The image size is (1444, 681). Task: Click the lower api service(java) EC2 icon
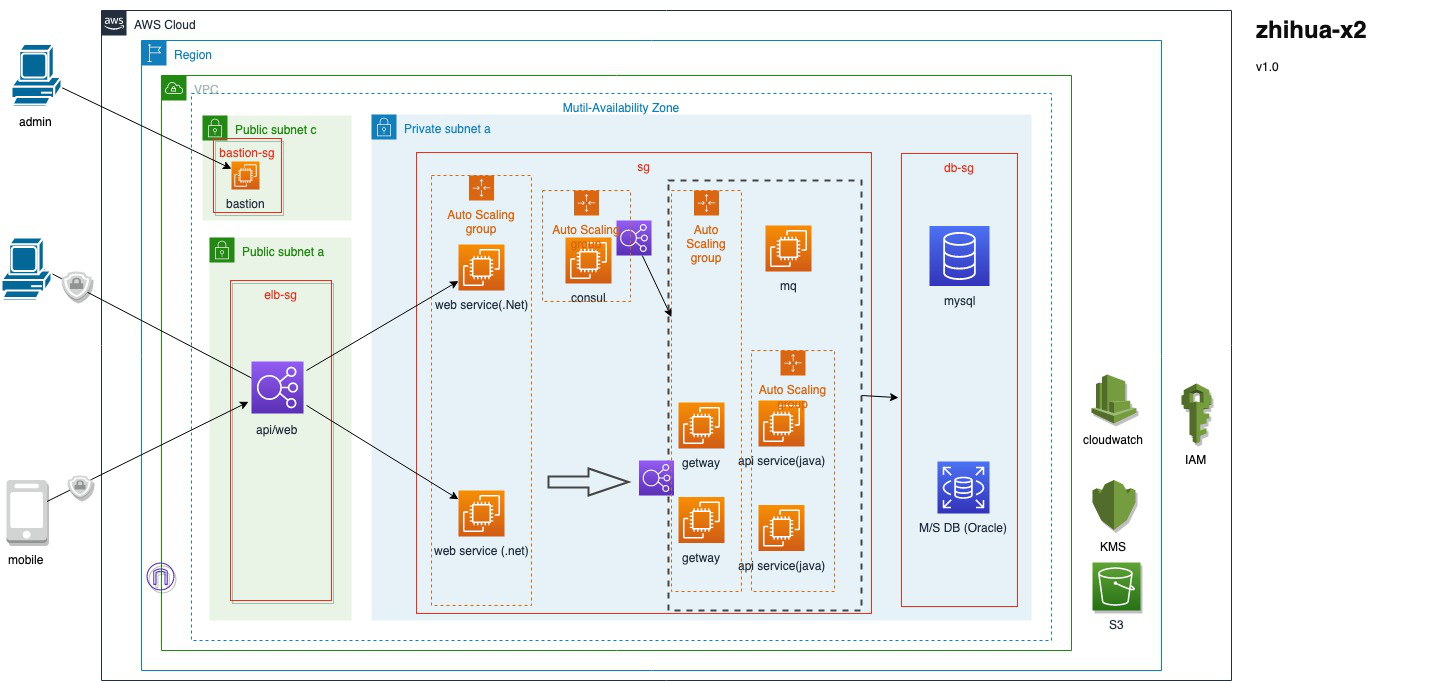781,528
